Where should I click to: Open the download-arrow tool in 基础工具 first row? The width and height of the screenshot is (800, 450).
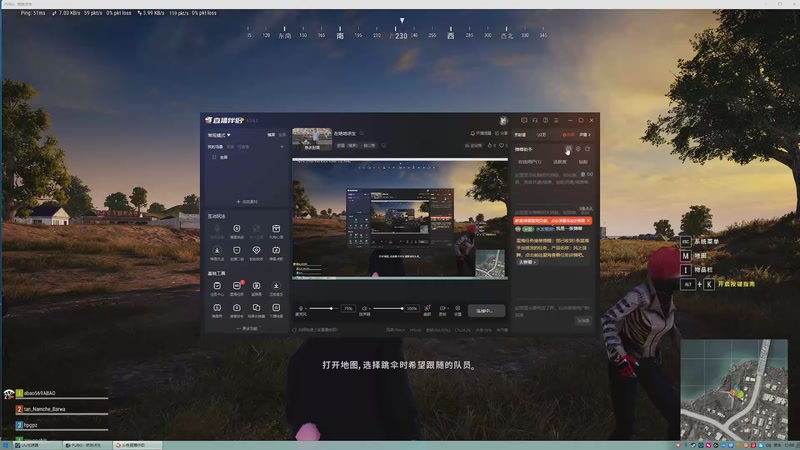click(276, 288)
